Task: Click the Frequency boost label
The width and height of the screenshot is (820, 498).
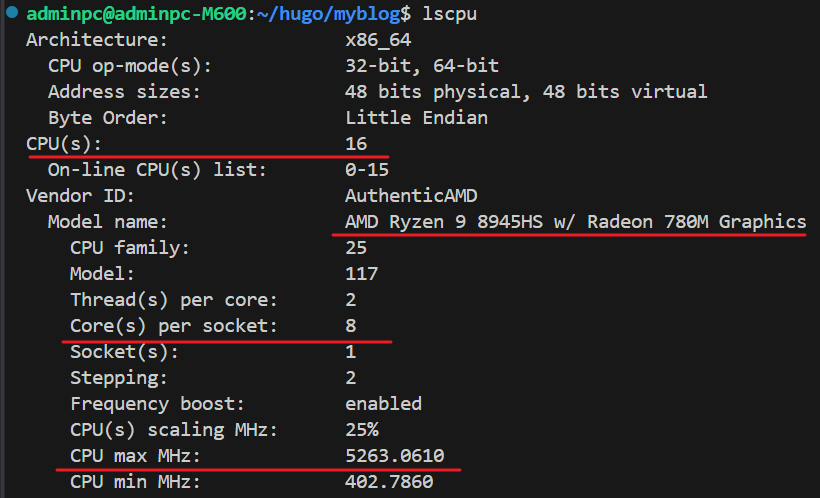Action: point(157,404)
